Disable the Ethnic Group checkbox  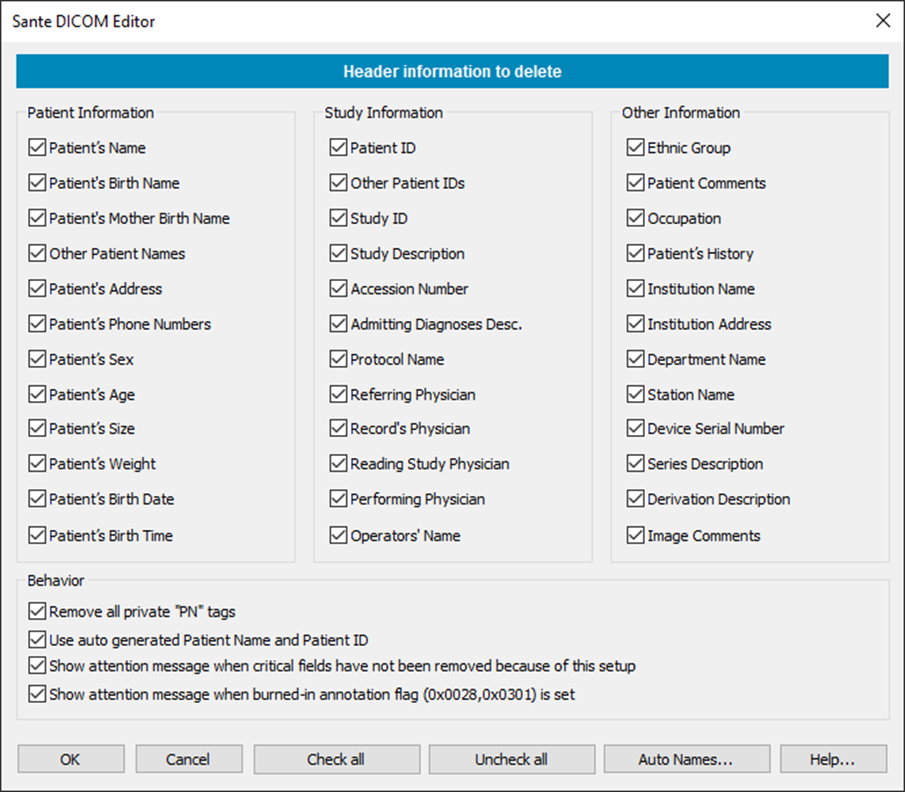pos(635,148)
